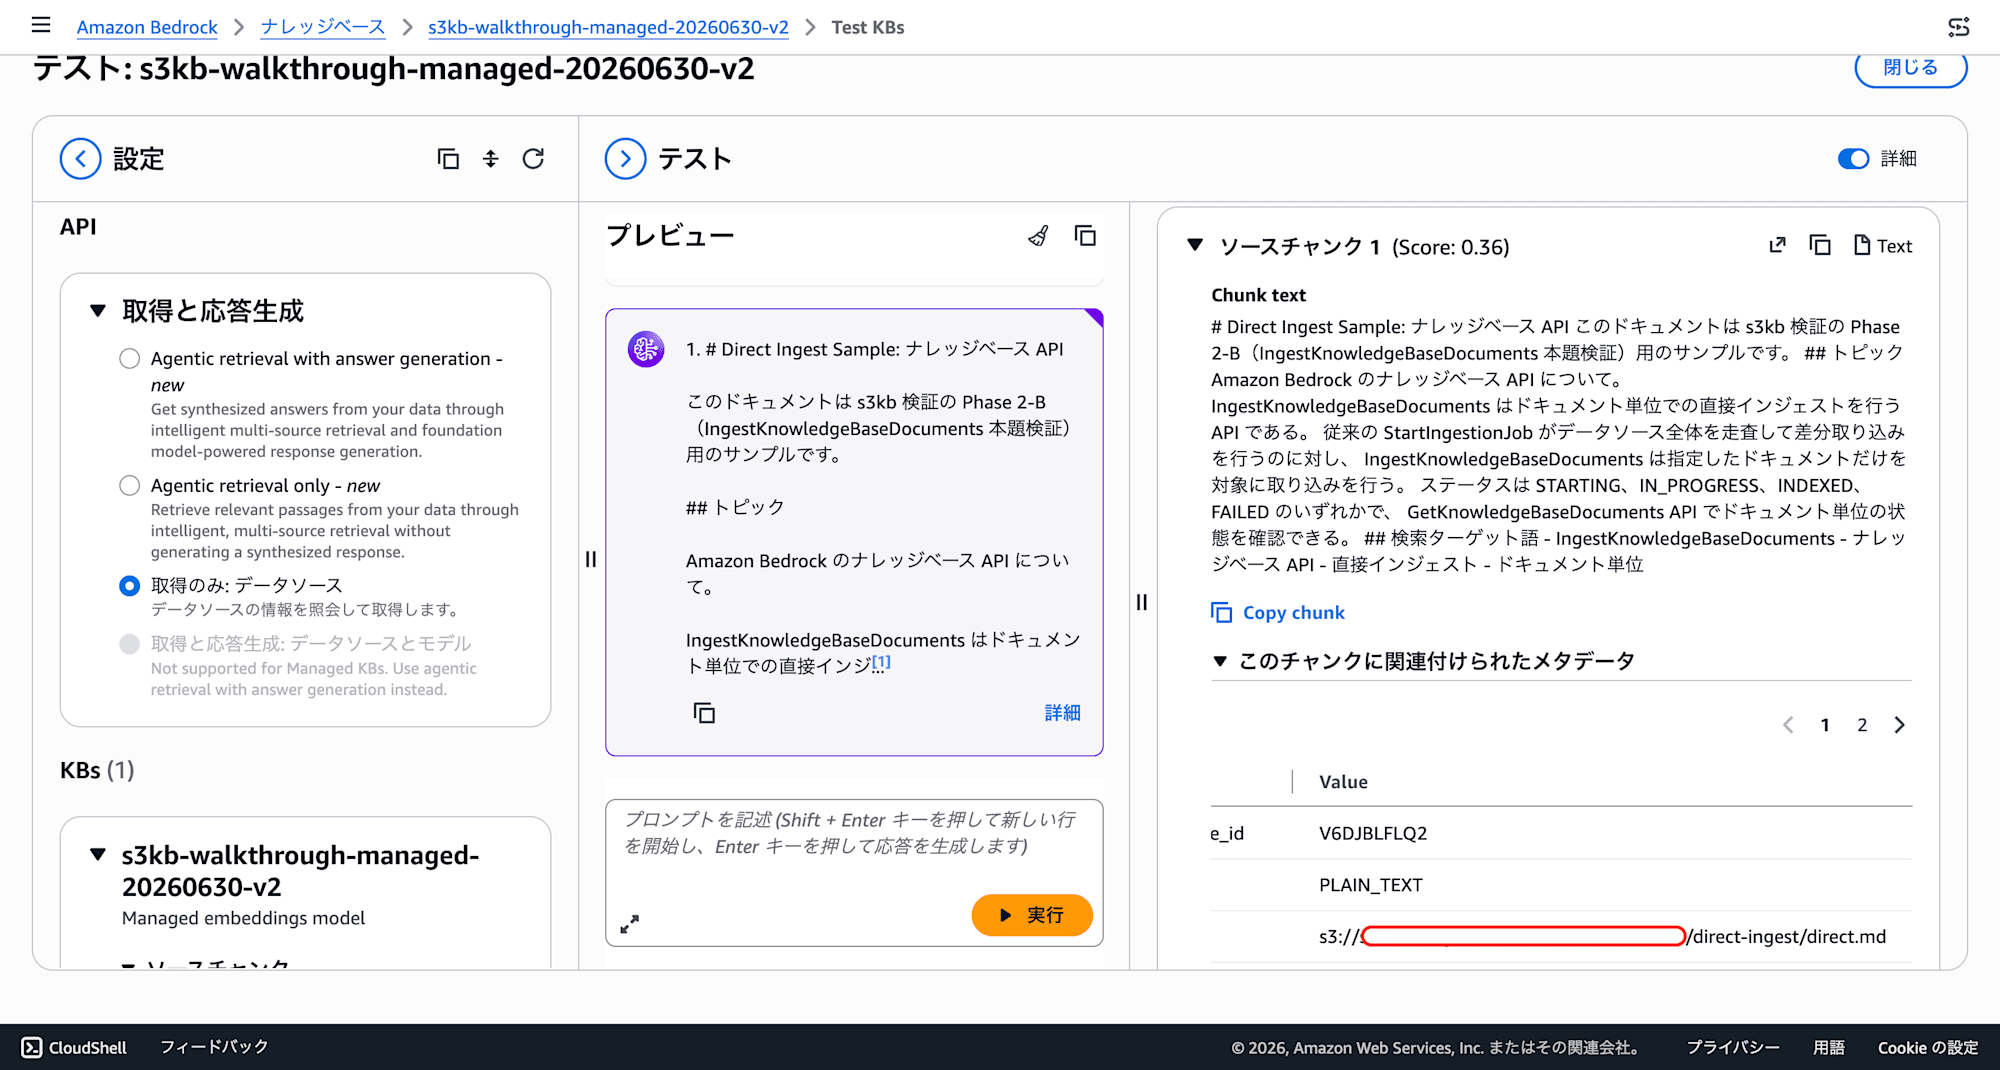Collapse ソースチャンク 1 section

tap(1194, 245)
